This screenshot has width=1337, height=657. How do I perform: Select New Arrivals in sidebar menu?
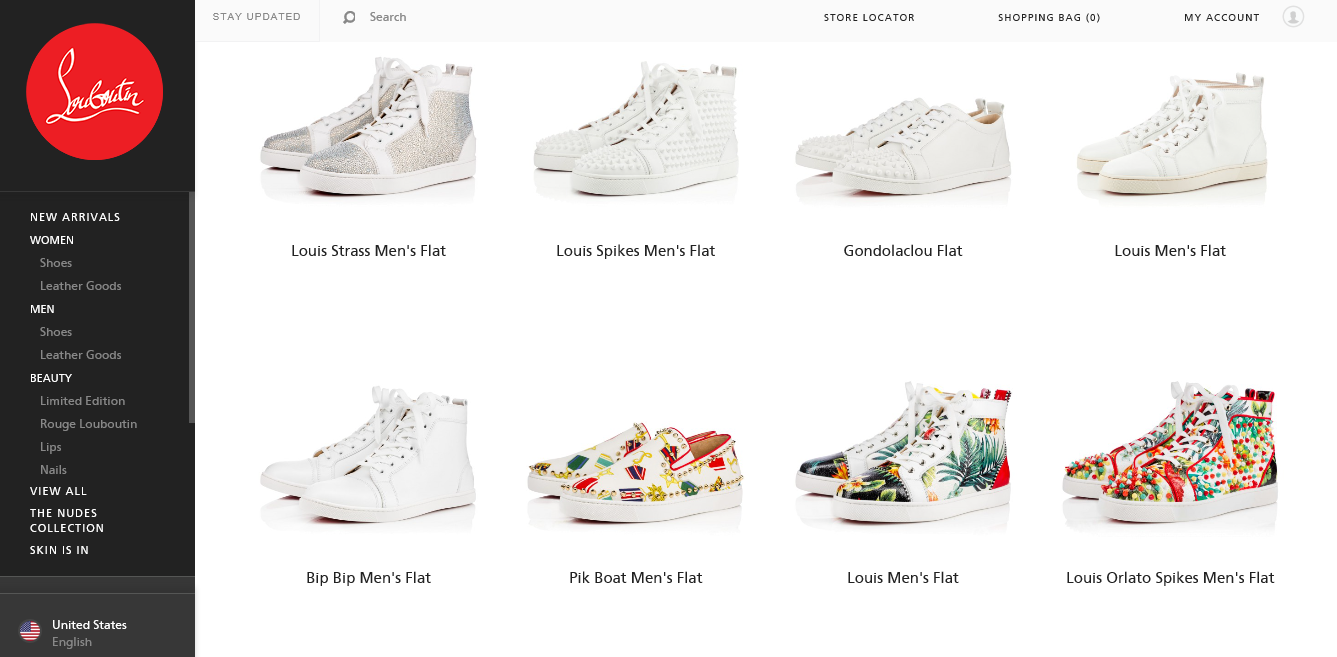point(75,217)
